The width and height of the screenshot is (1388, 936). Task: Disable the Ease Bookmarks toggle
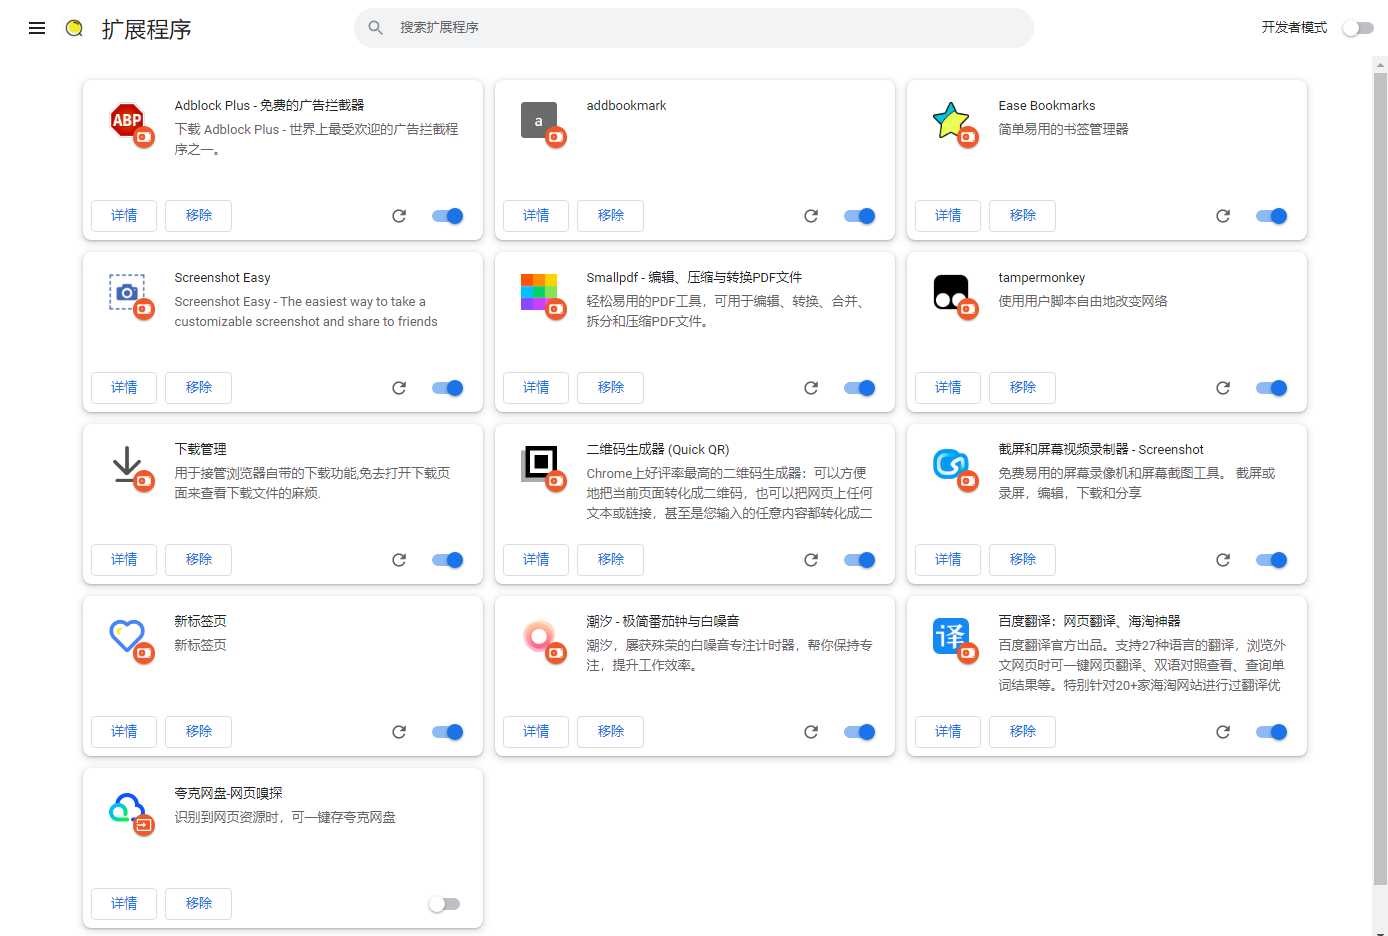point(1271,216)
